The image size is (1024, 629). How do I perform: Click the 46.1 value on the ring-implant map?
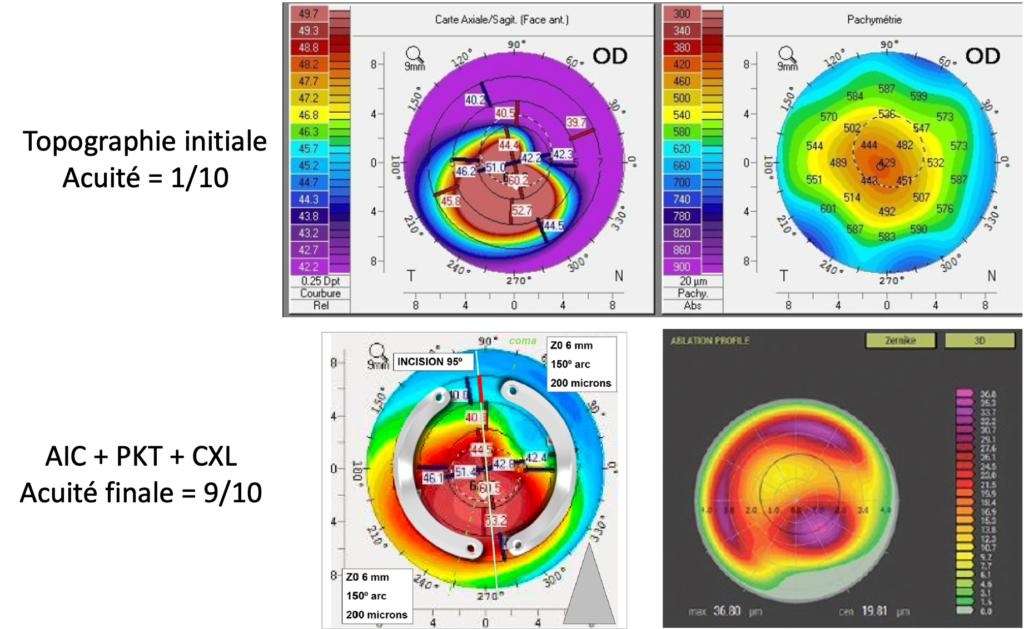click(433, 478)
